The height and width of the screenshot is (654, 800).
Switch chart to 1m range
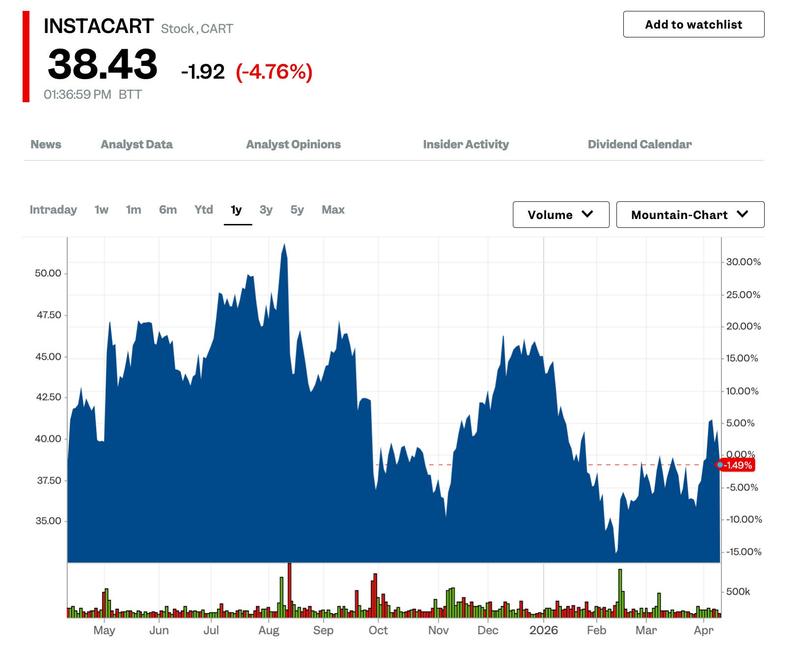tap(134, 210)
